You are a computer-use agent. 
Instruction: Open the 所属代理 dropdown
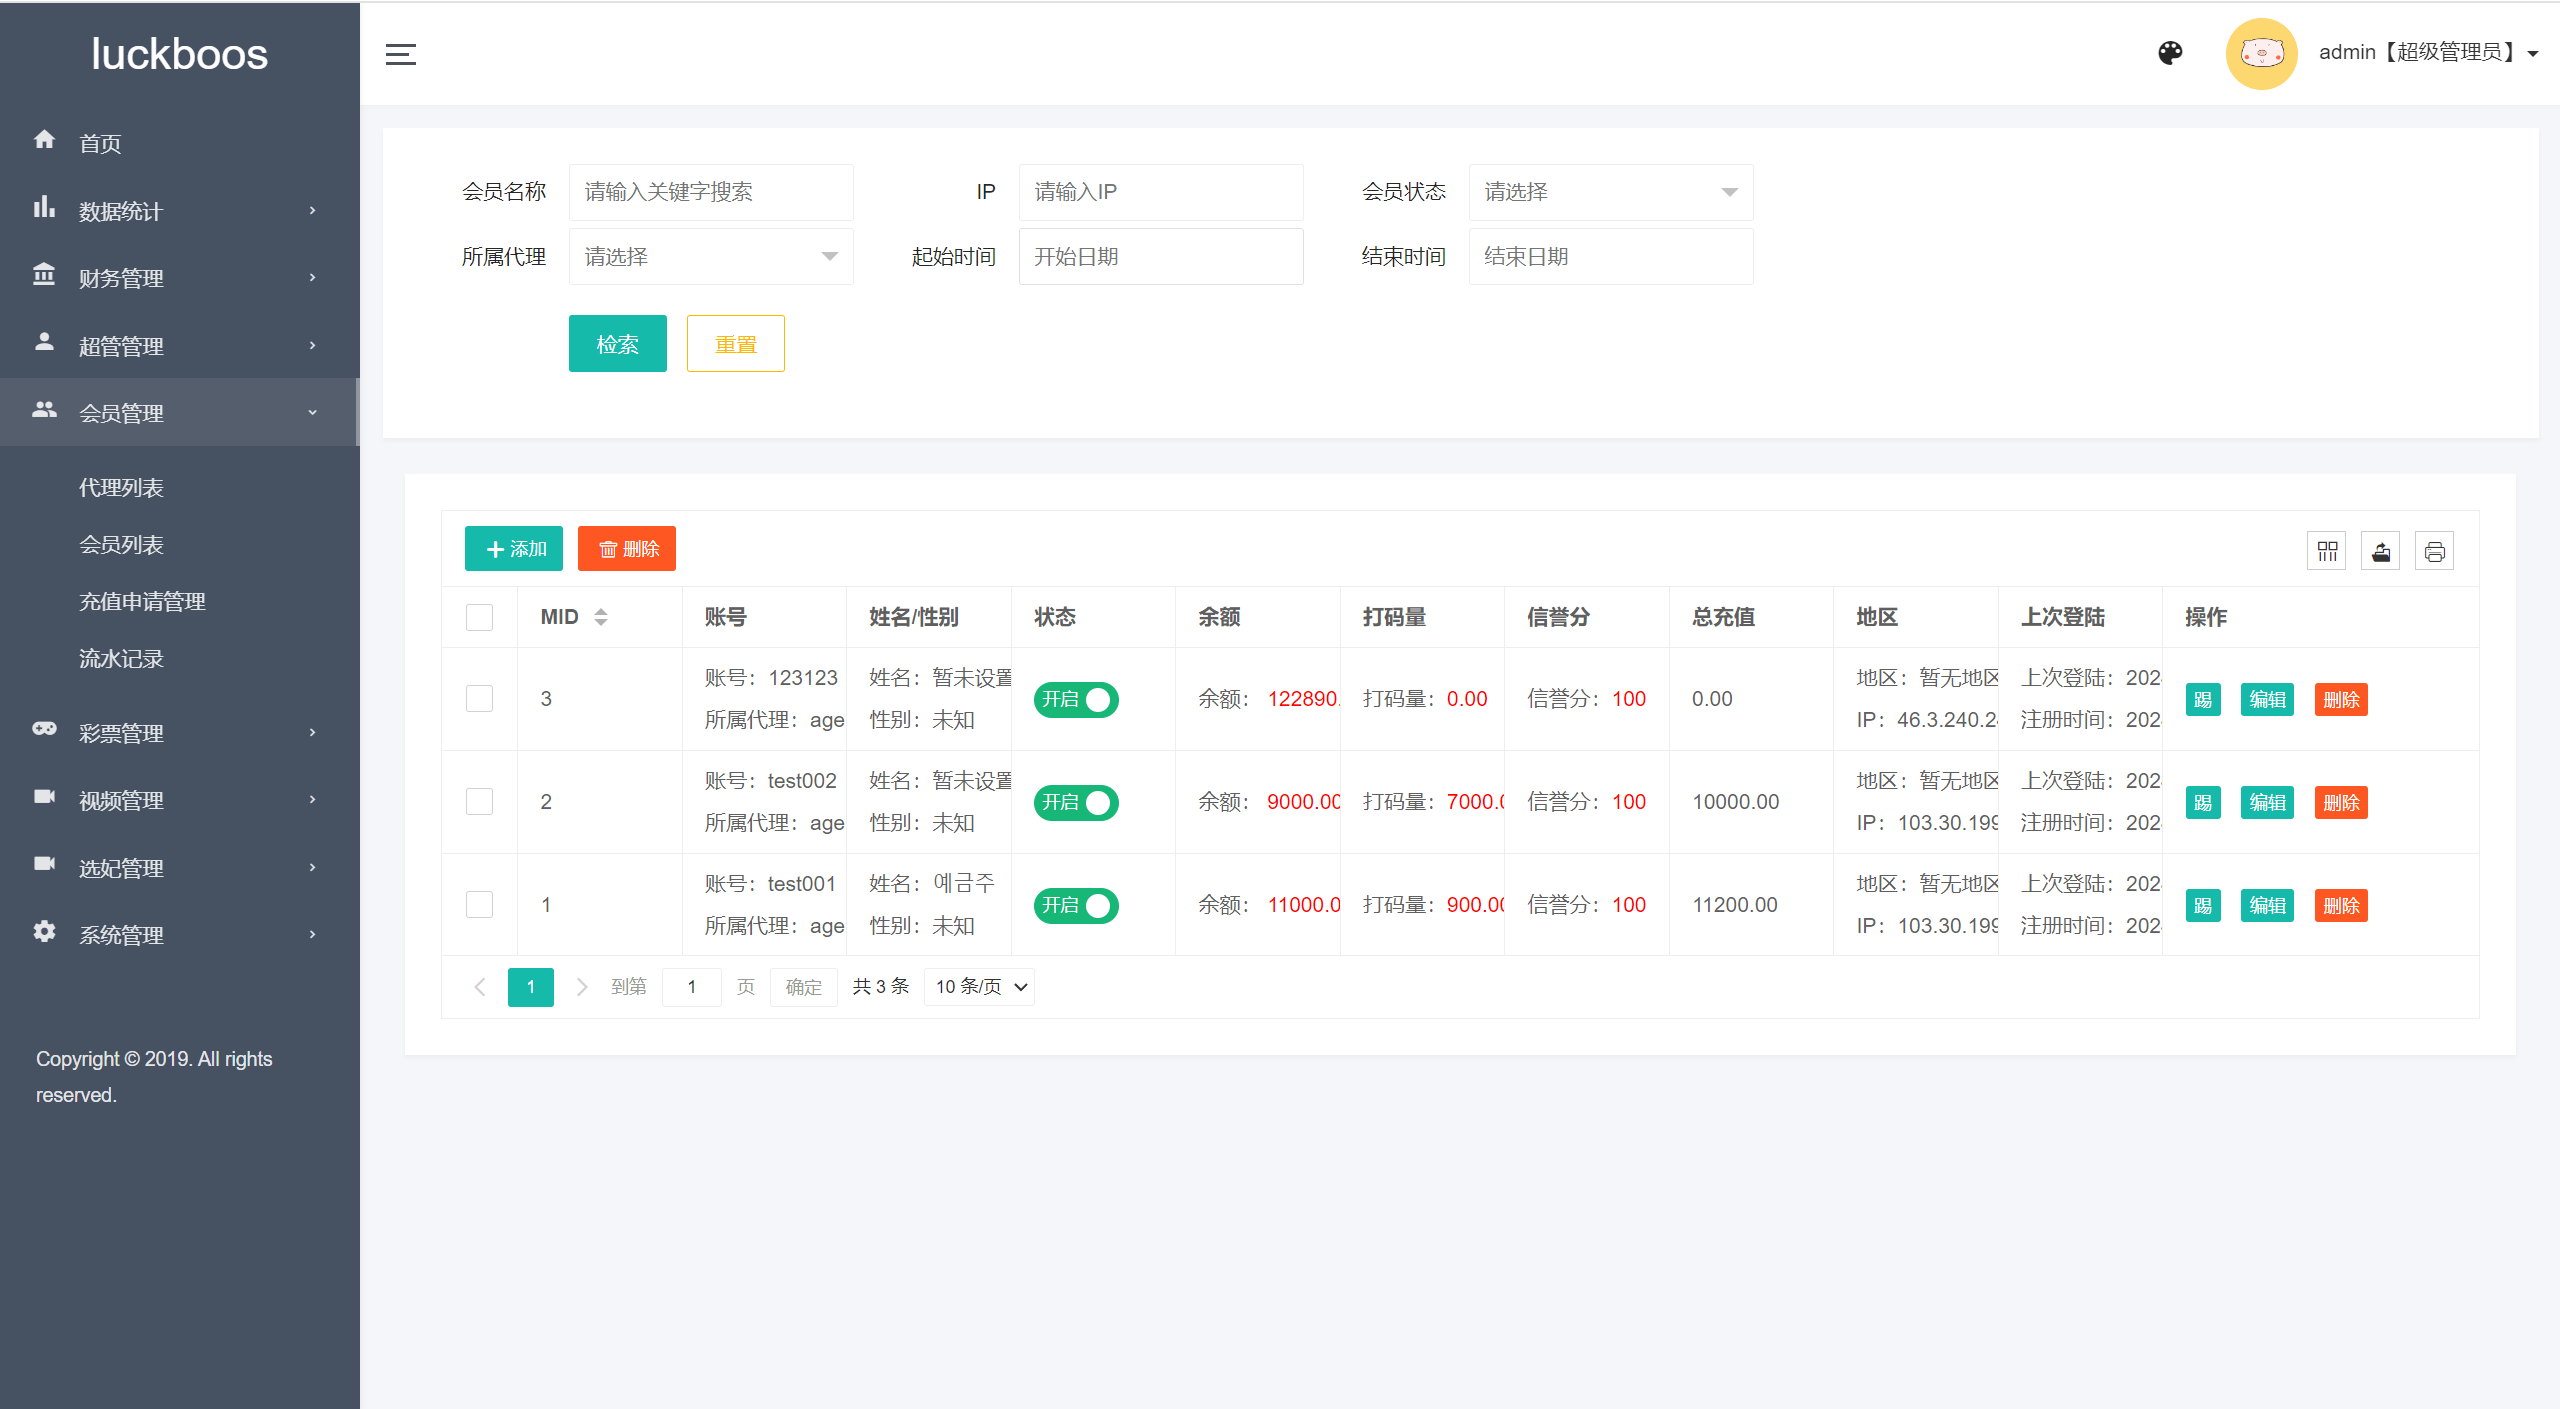coord(710,257)
